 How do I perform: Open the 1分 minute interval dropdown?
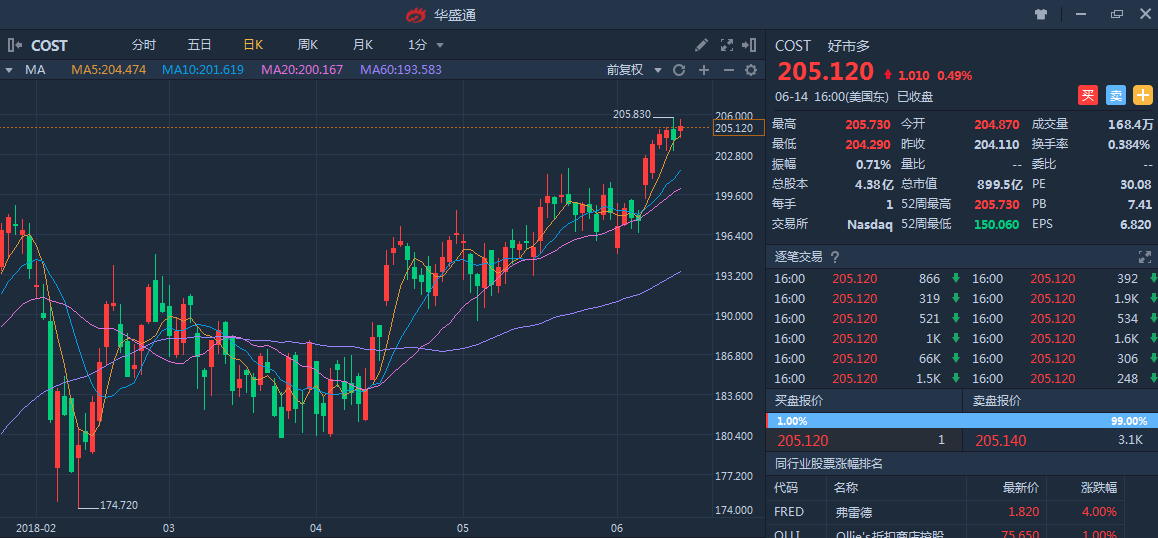pyautogui.click(x=424, y=45)
